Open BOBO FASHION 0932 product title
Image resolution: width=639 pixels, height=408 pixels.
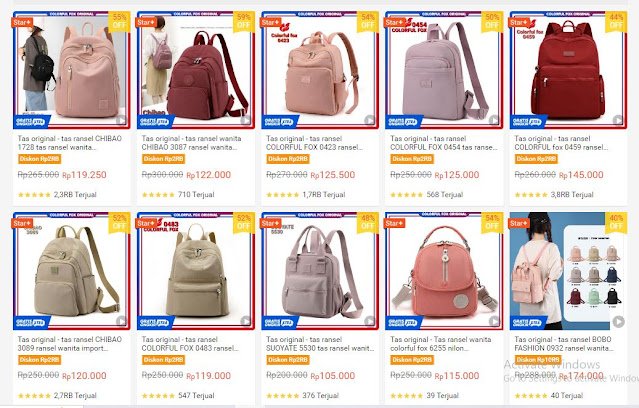point(564,344)
